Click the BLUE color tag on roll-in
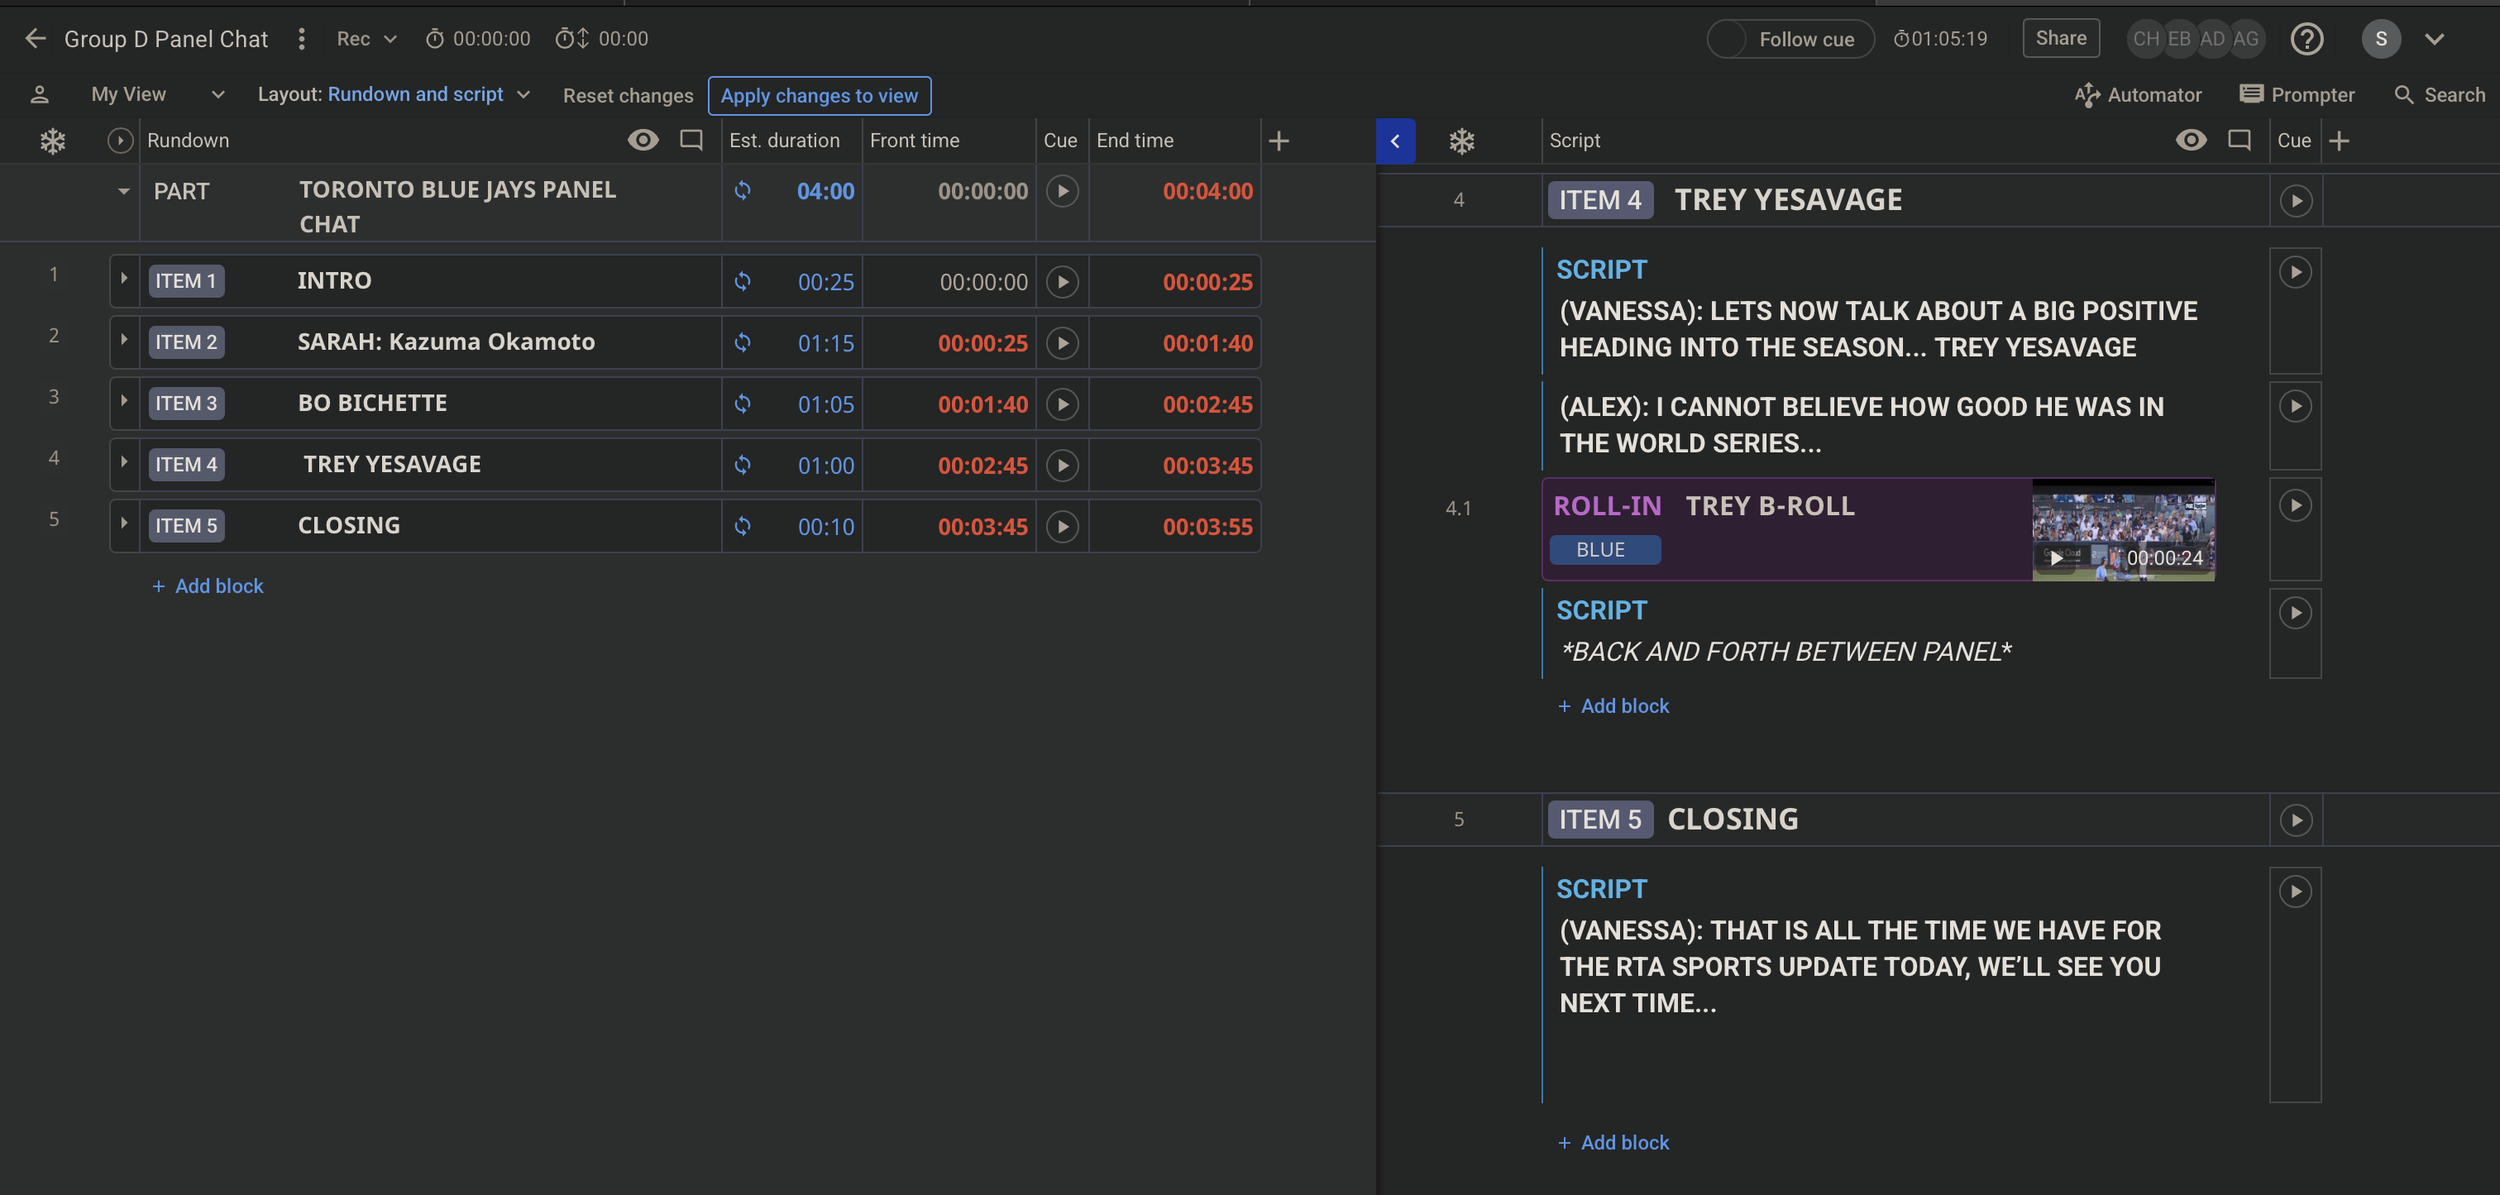2500x1195 pixels. [x=1603, y=550]
